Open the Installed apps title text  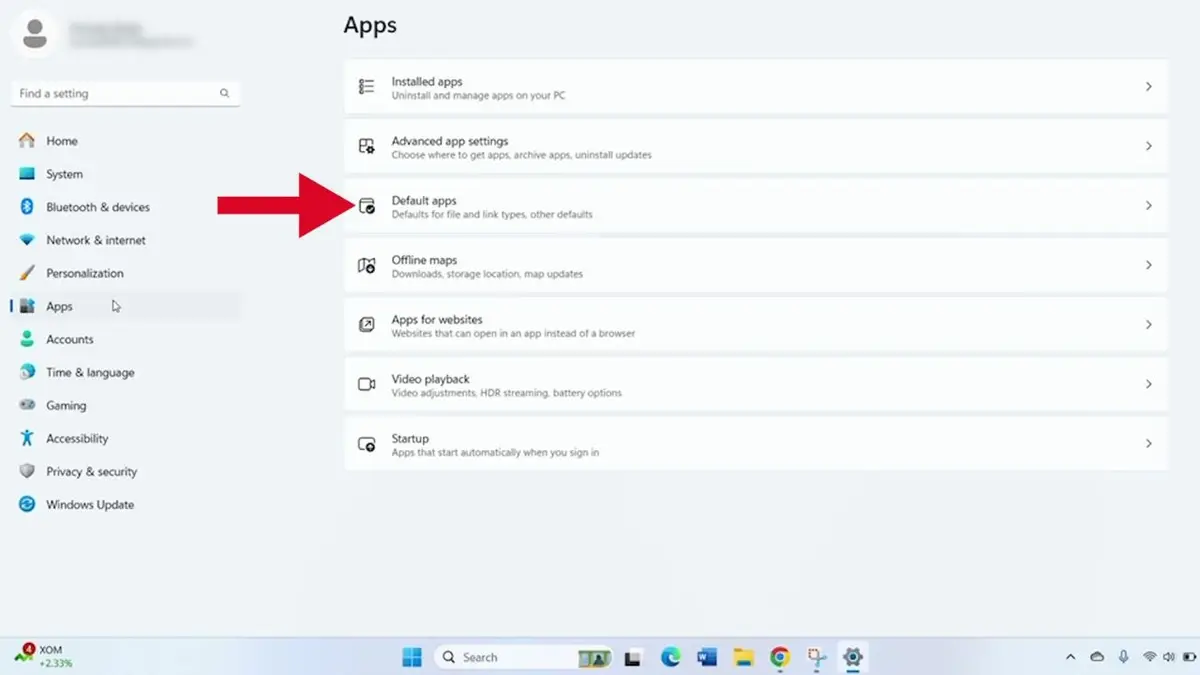click(x=427, y=82)
